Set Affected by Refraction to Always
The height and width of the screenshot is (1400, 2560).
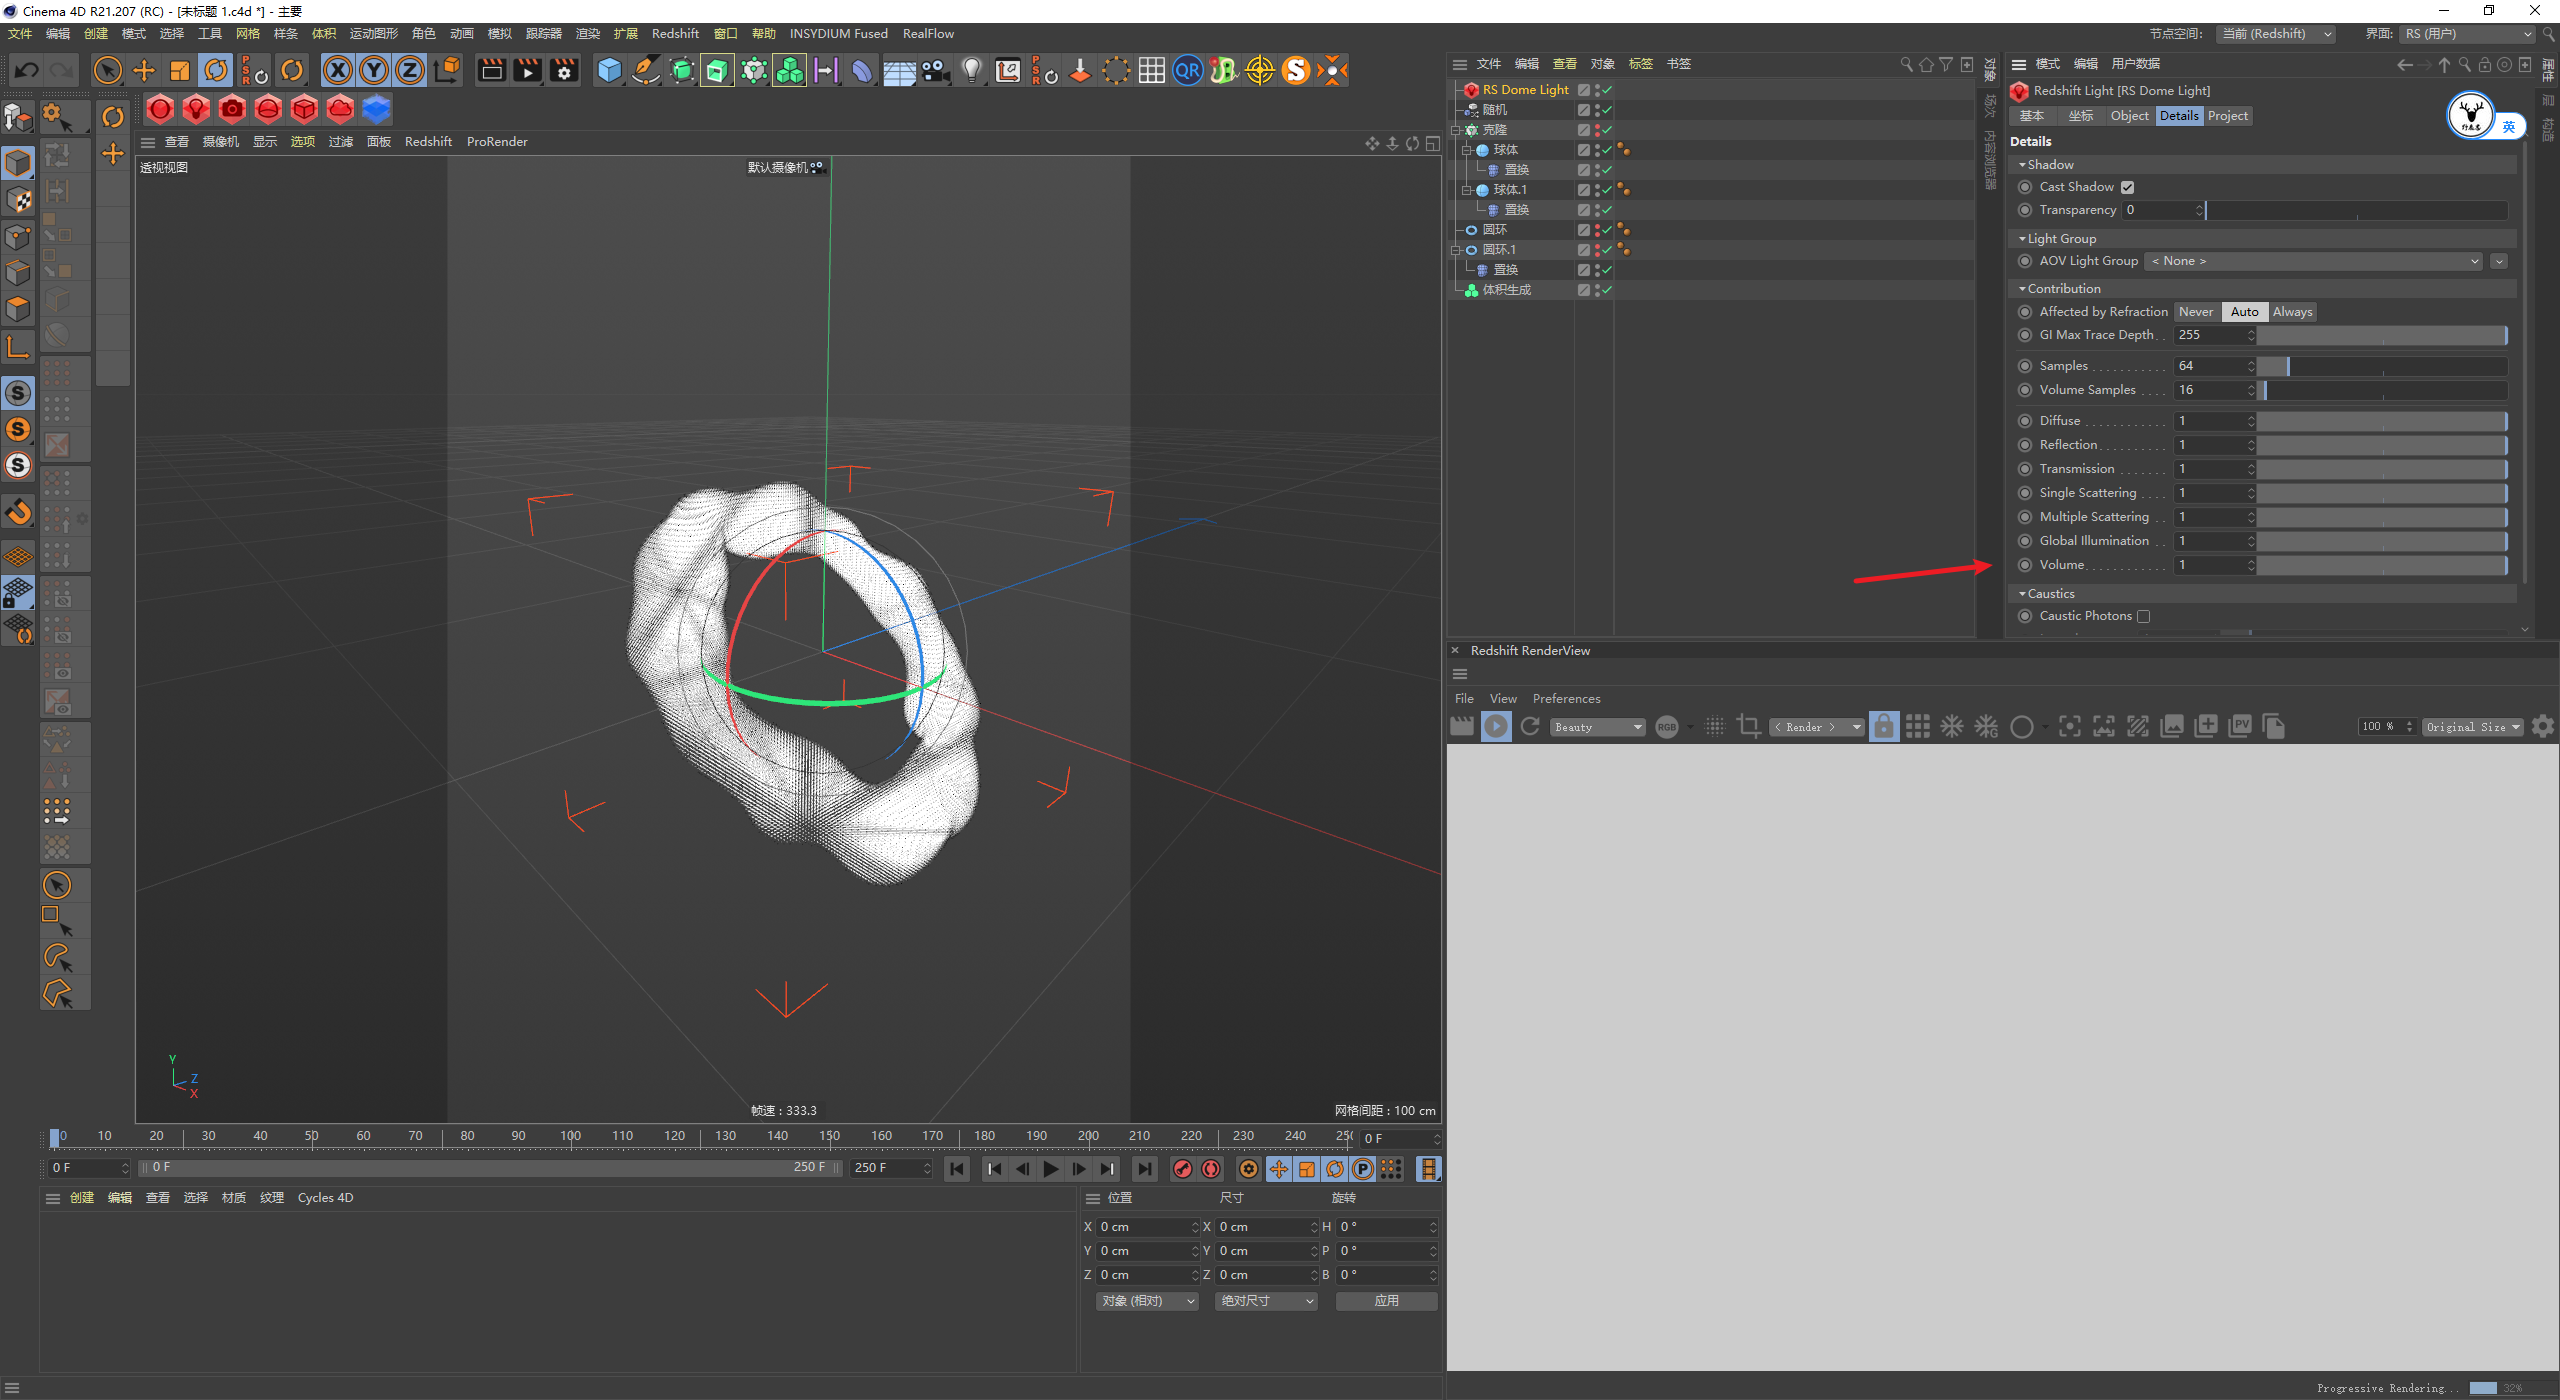(x=2292, y=312)
